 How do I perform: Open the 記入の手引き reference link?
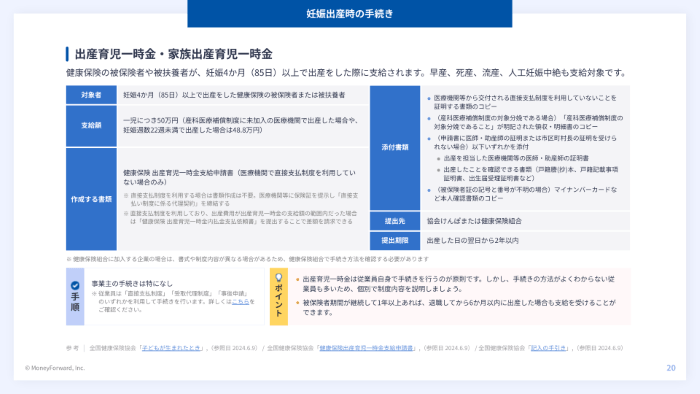(548, 348)
